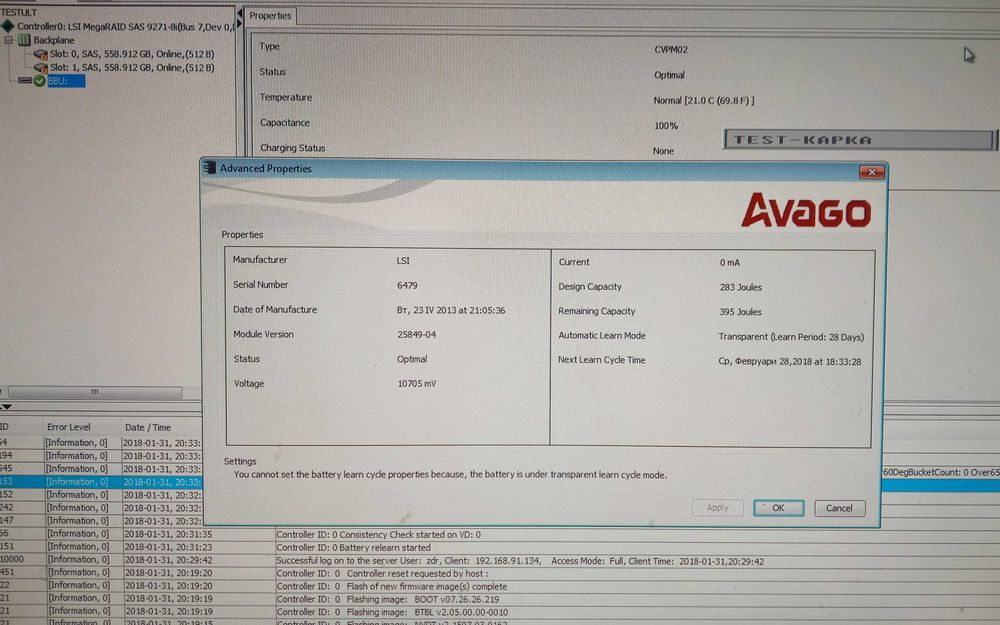Image resolution: width=1000 pixels, height=625 pixels.
Task: Click the Controller0 diamond icon in tree
Action: (x=8, y=26)
